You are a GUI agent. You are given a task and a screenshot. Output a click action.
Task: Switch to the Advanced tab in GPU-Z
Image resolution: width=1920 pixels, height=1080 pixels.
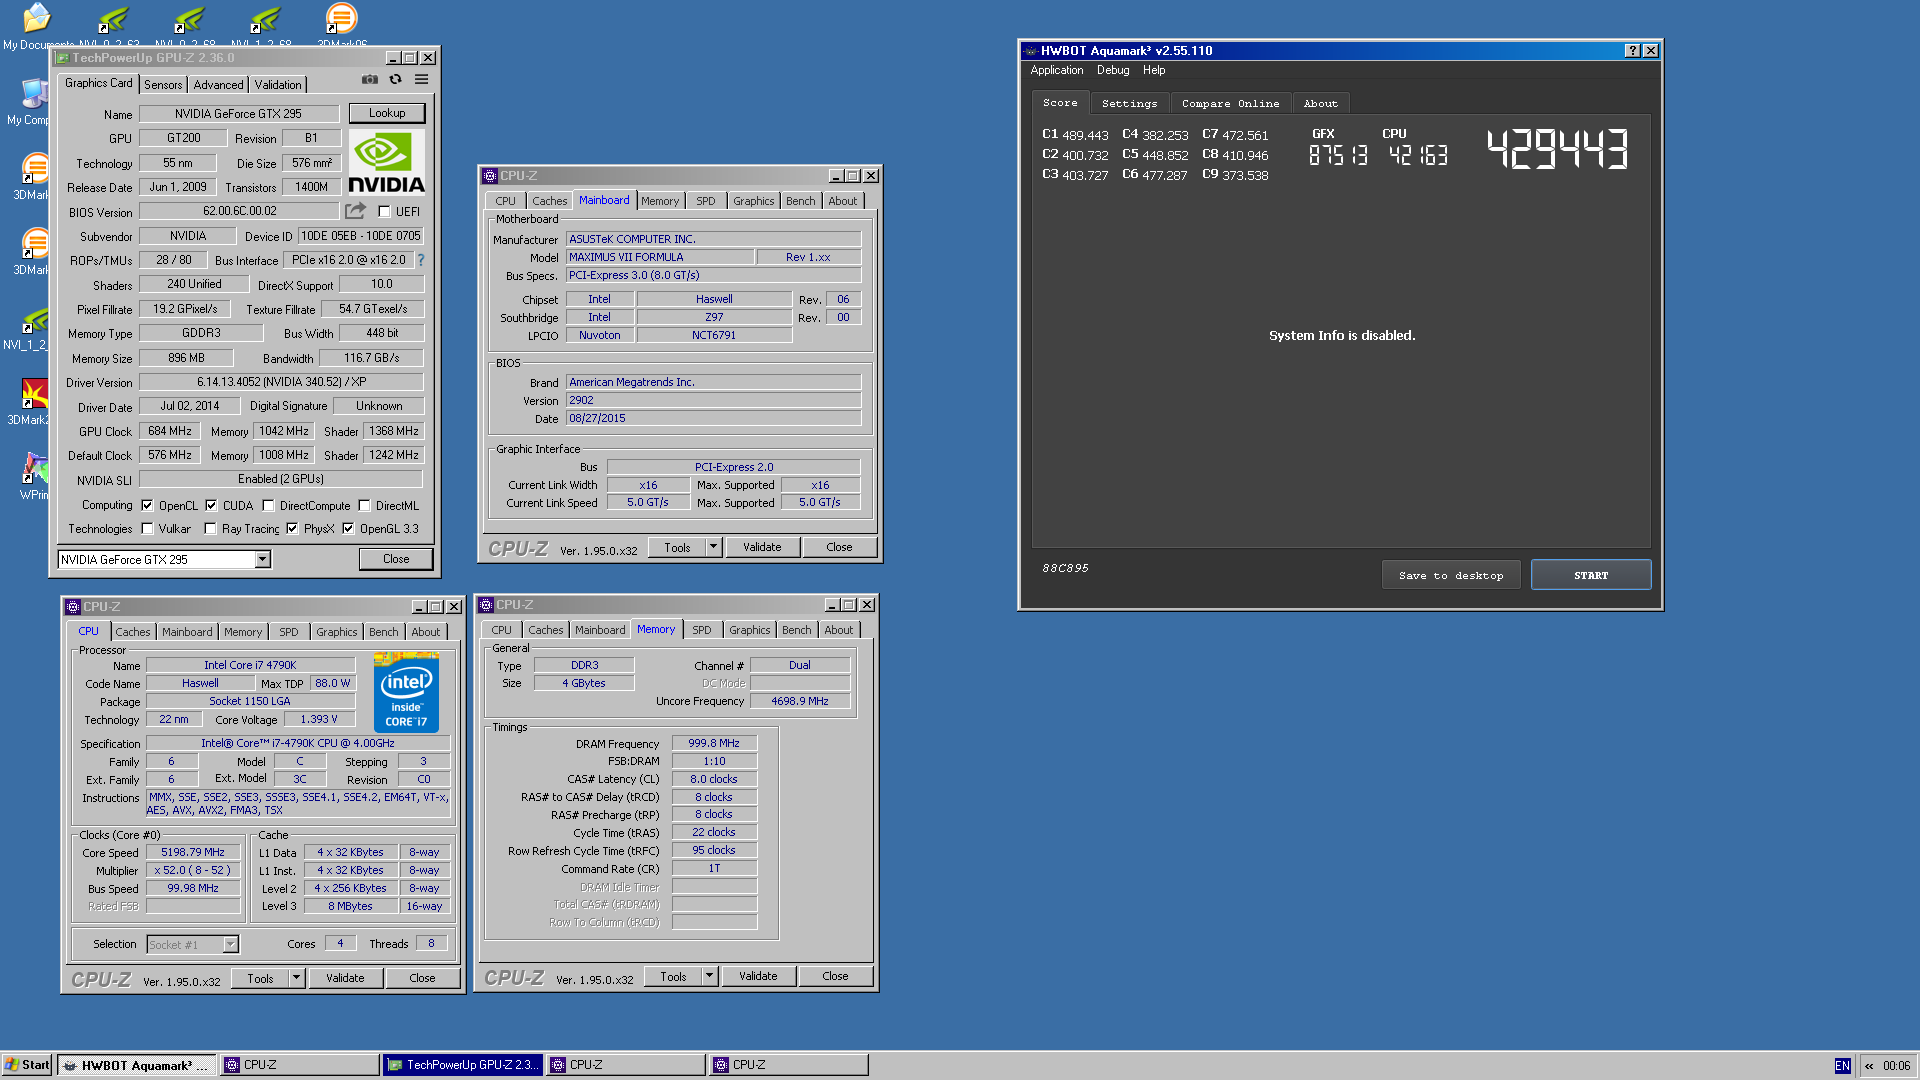point(218,85)
